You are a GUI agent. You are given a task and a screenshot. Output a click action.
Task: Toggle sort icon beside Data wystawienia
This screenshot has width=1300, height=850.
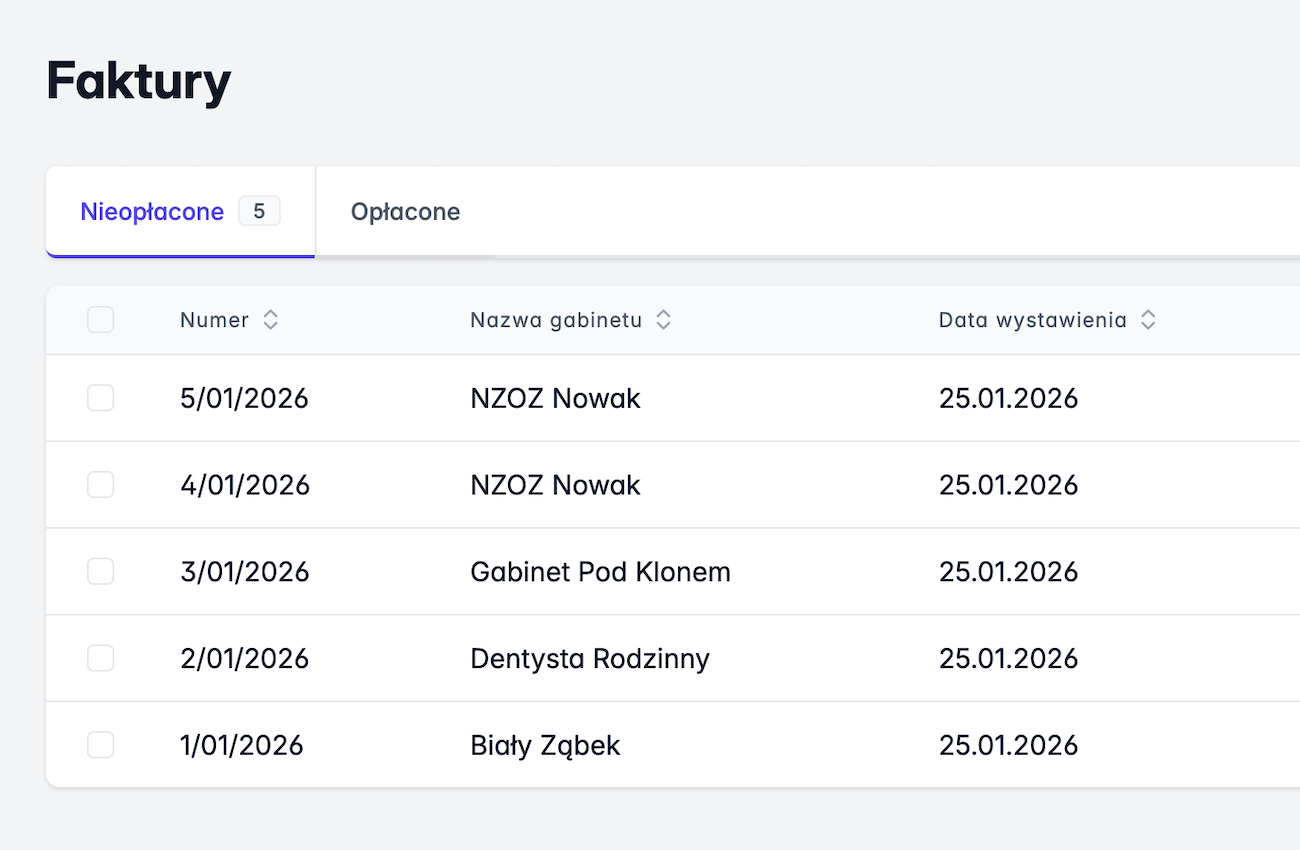point(1148,320)
